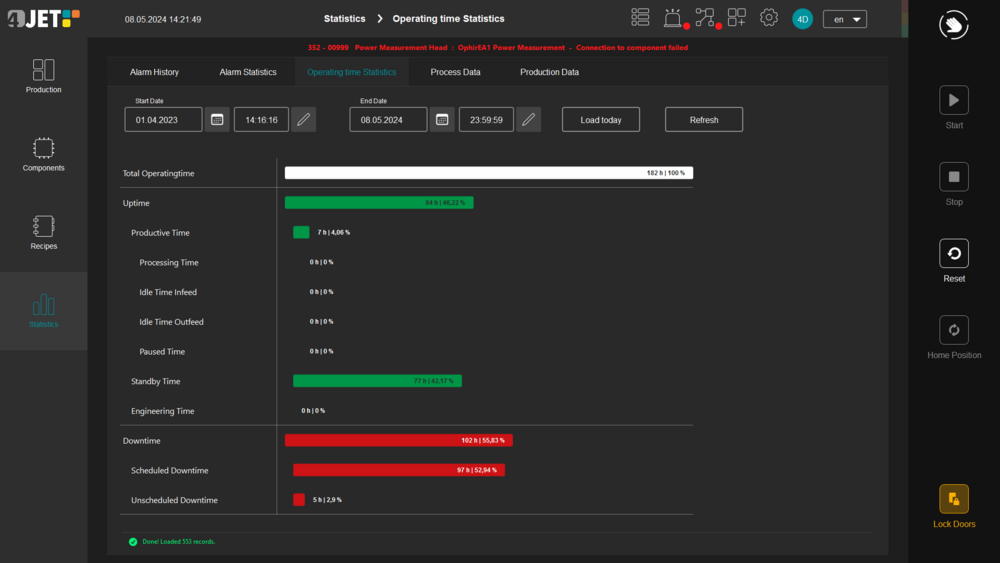Open the Components sidebar section
The width and height of the screenshot is (1000, 563).
[43, 154]
